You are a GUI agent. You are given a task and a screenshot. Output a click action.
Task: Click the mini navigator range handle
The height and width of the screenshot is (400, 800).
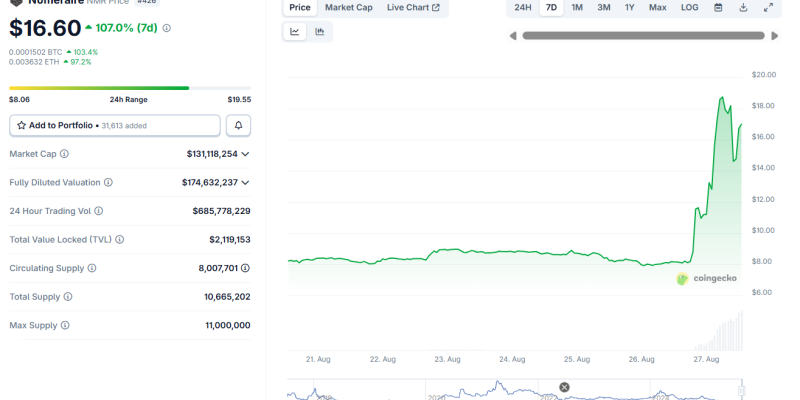(x=742, y=391)
